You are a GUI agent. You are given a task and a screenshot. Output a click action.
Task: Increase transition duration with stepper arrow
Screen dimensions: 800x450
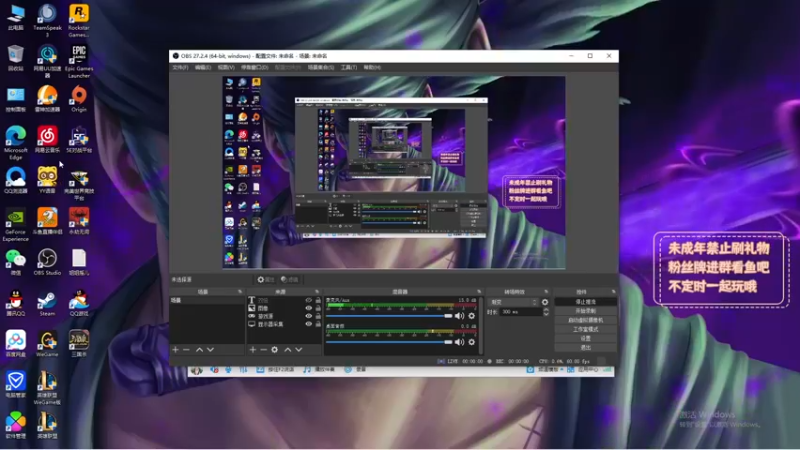(546, 309)
